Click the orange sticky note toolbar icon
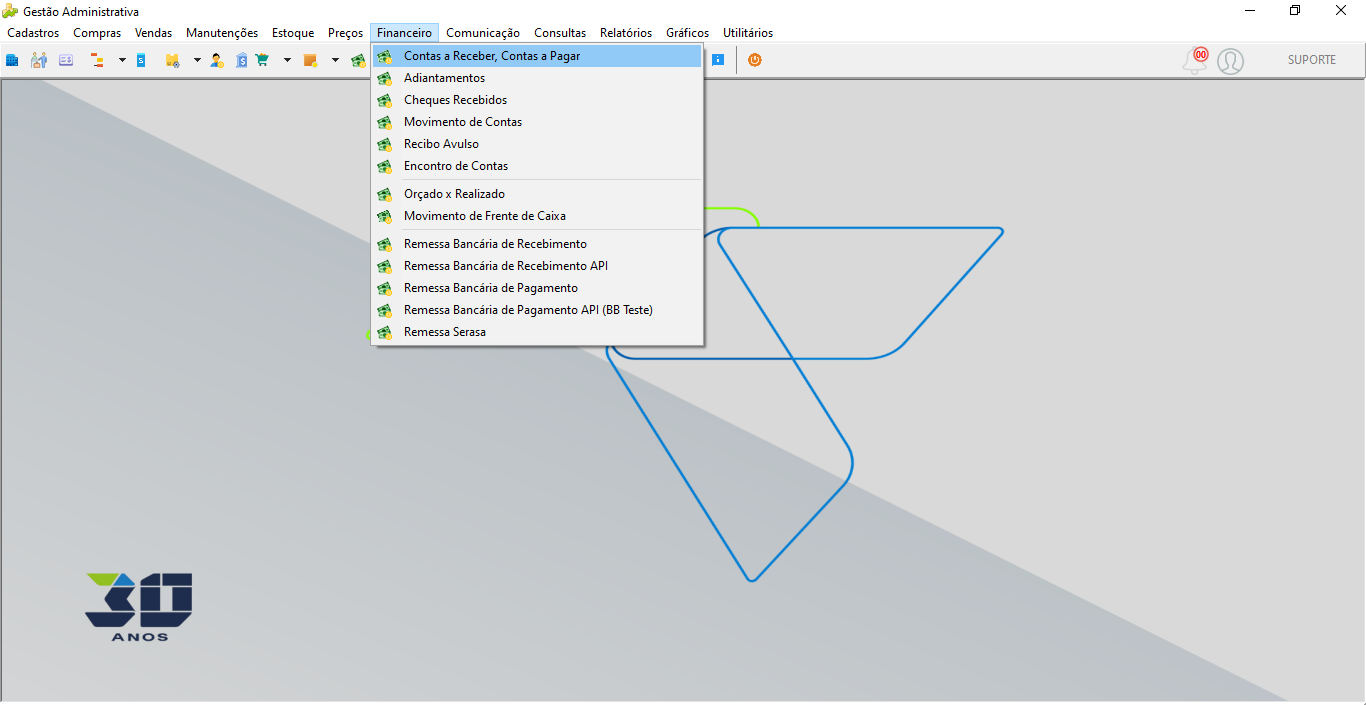Screen dimensions: 1366x705 coord(311,60)
